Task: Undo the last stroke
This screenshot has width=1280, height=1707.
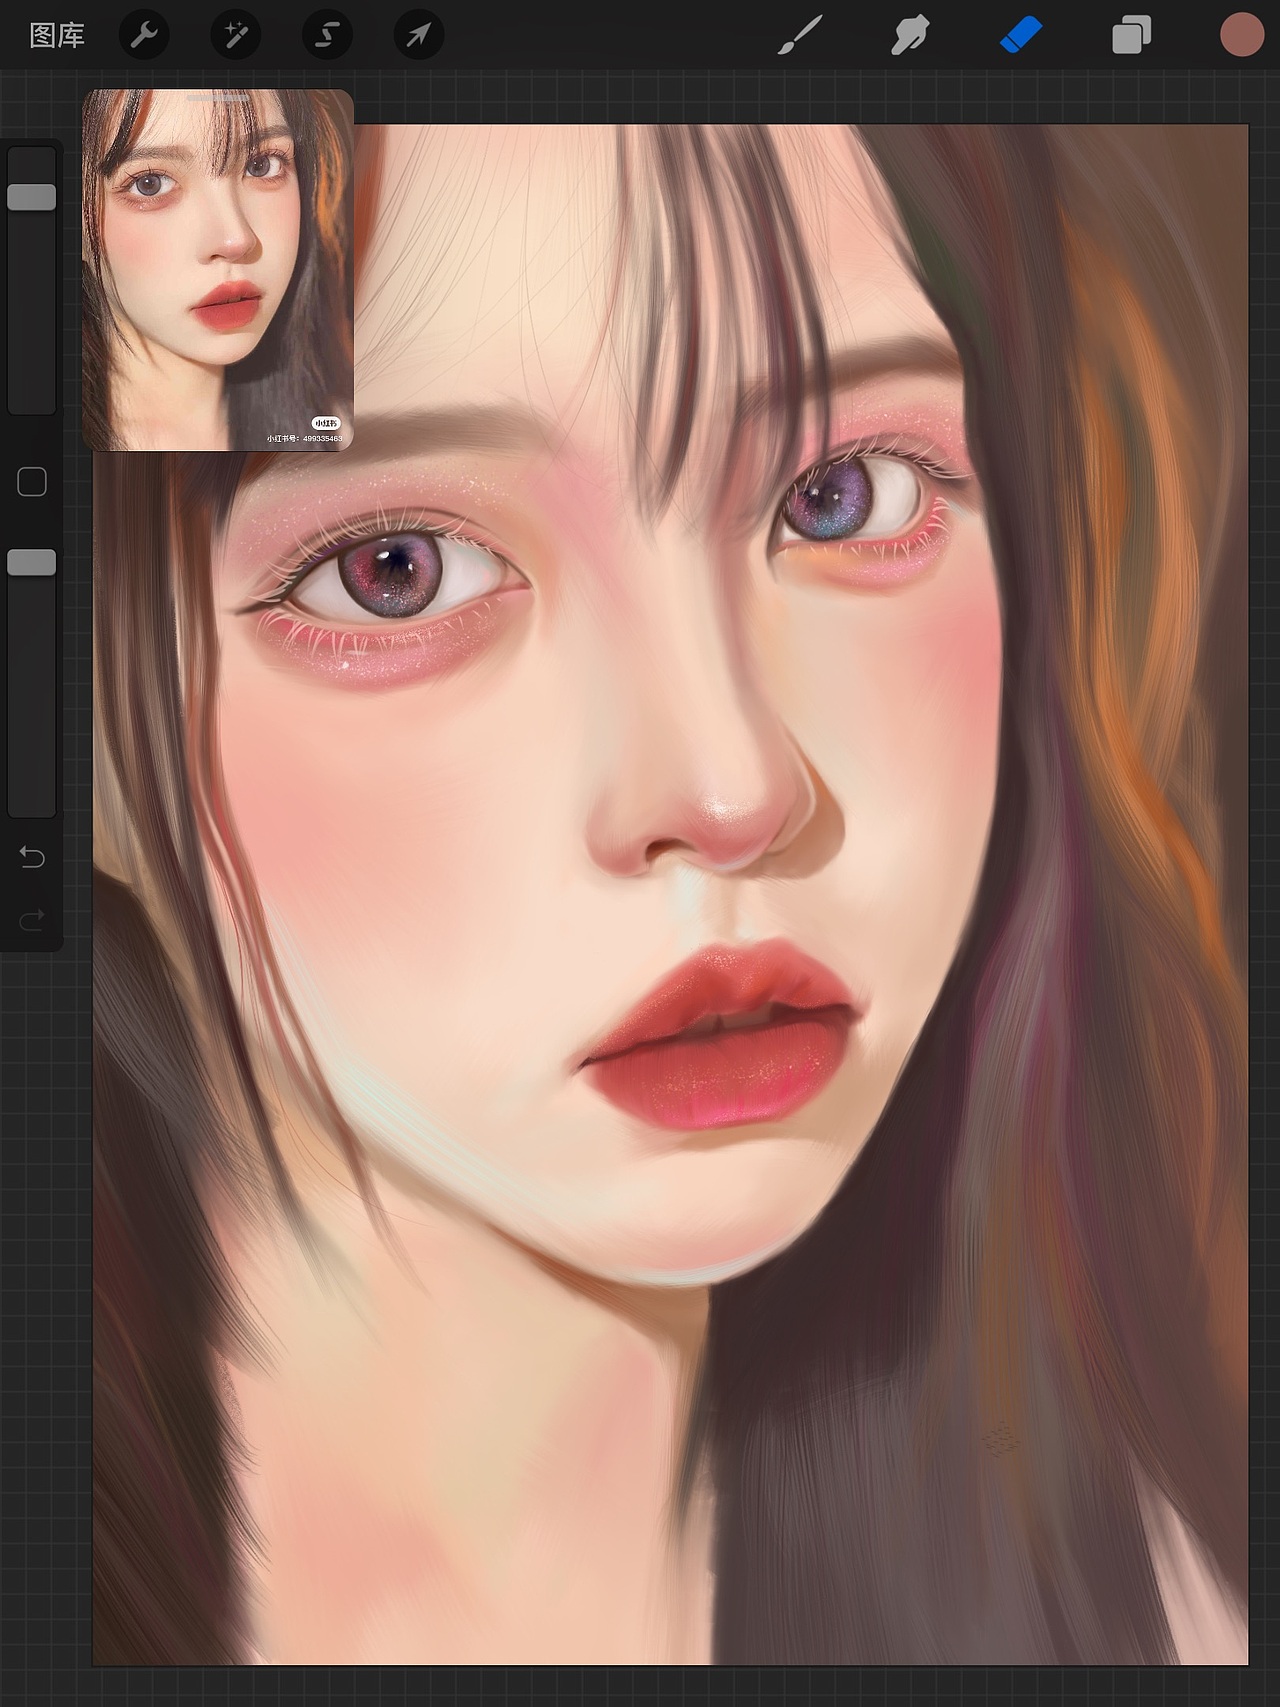Action: [x=32, y=857]
